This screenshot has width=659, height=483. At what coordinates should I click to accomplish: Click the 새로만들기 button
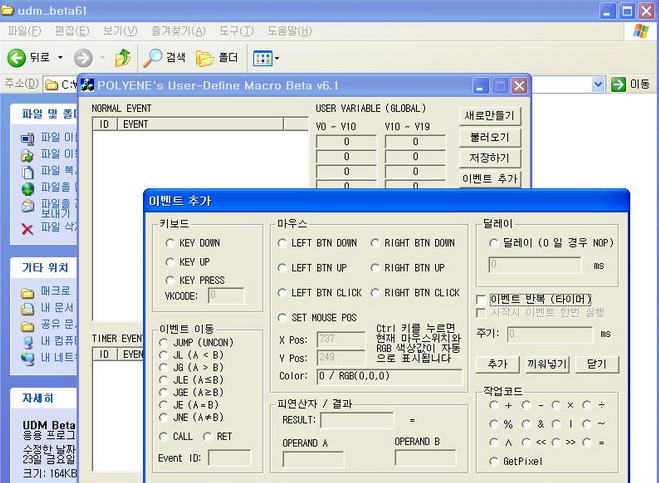(490, 116)
